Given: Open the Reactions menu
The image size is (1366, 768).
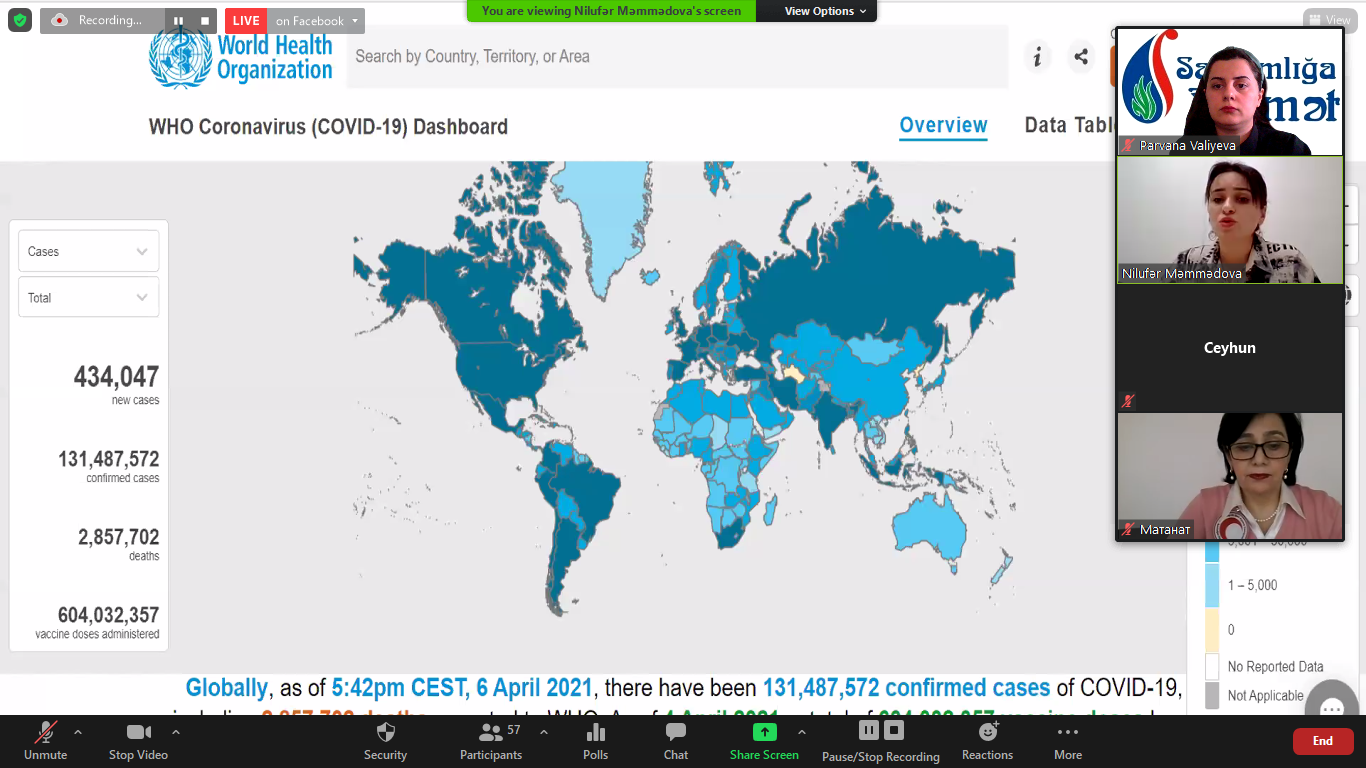Looking at the screenshot, I should click(x=987, y=741).
